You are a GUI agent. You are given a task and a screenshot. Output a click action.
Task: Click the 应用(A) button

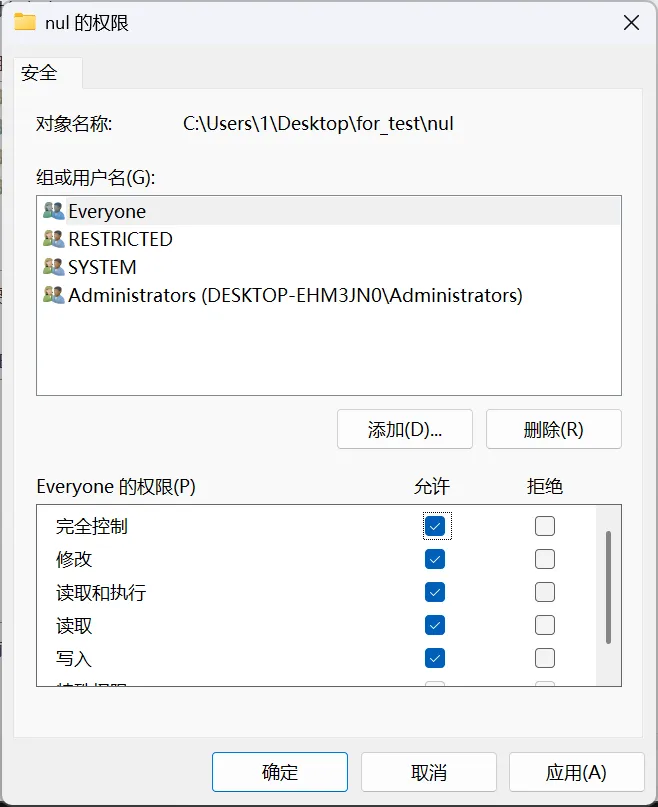[x=576, y=771]
